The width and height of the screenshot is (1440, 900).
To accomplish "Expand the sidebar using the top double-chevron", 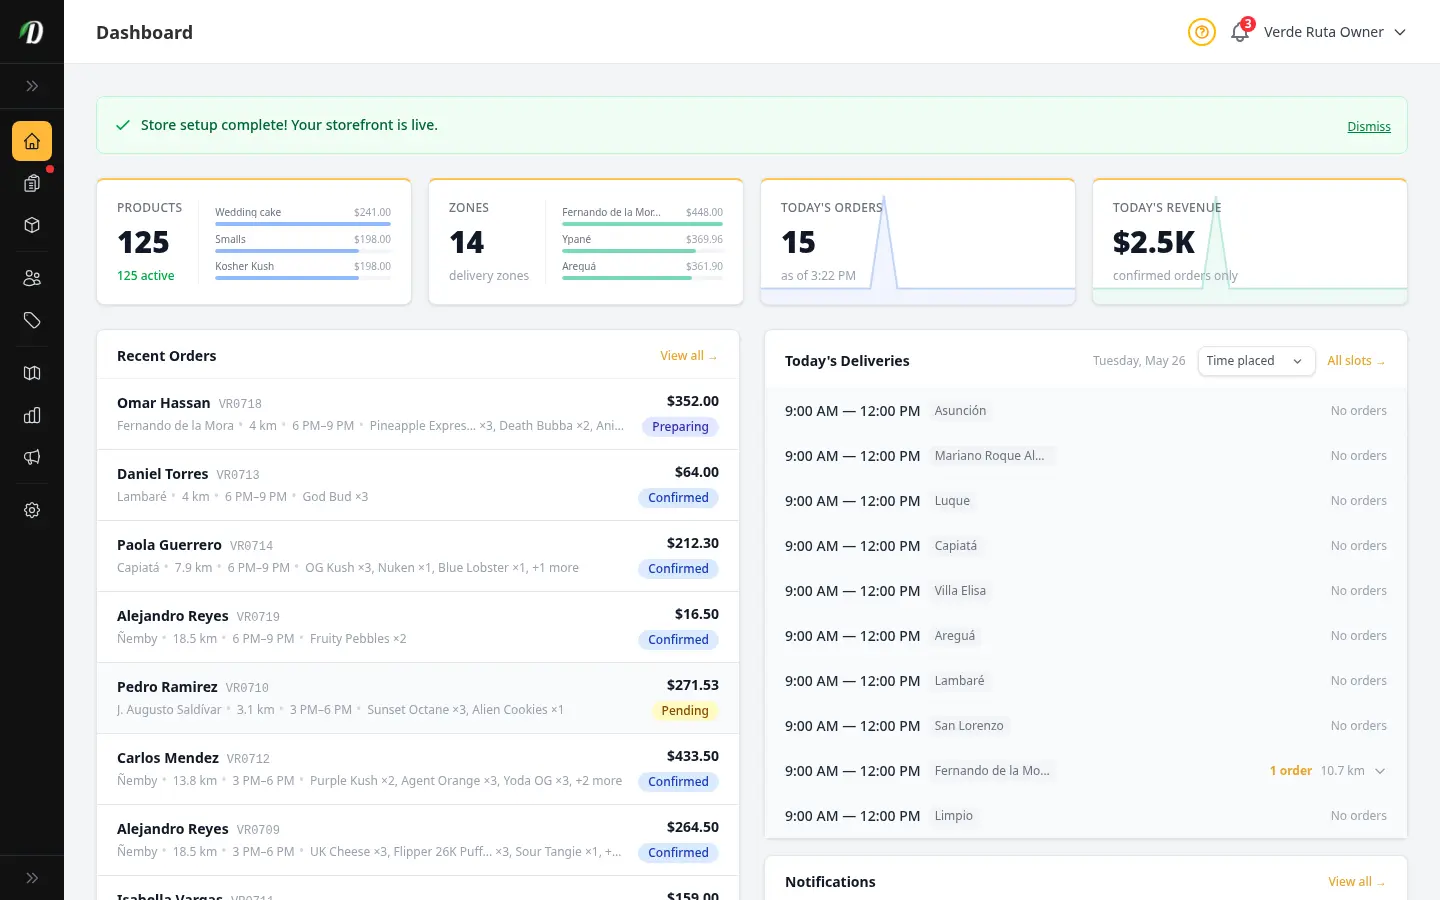I will 32,86.
